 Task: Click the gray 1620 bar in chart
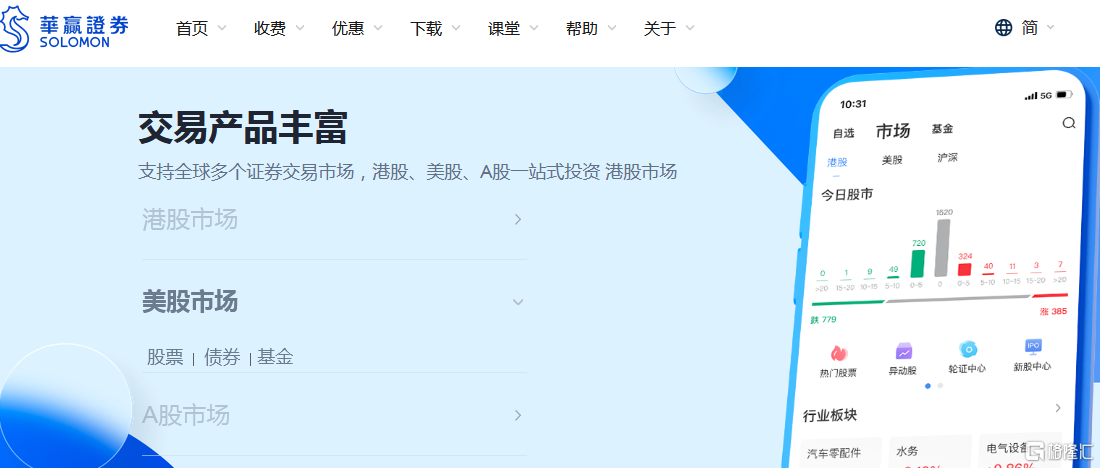pos(942,248)
